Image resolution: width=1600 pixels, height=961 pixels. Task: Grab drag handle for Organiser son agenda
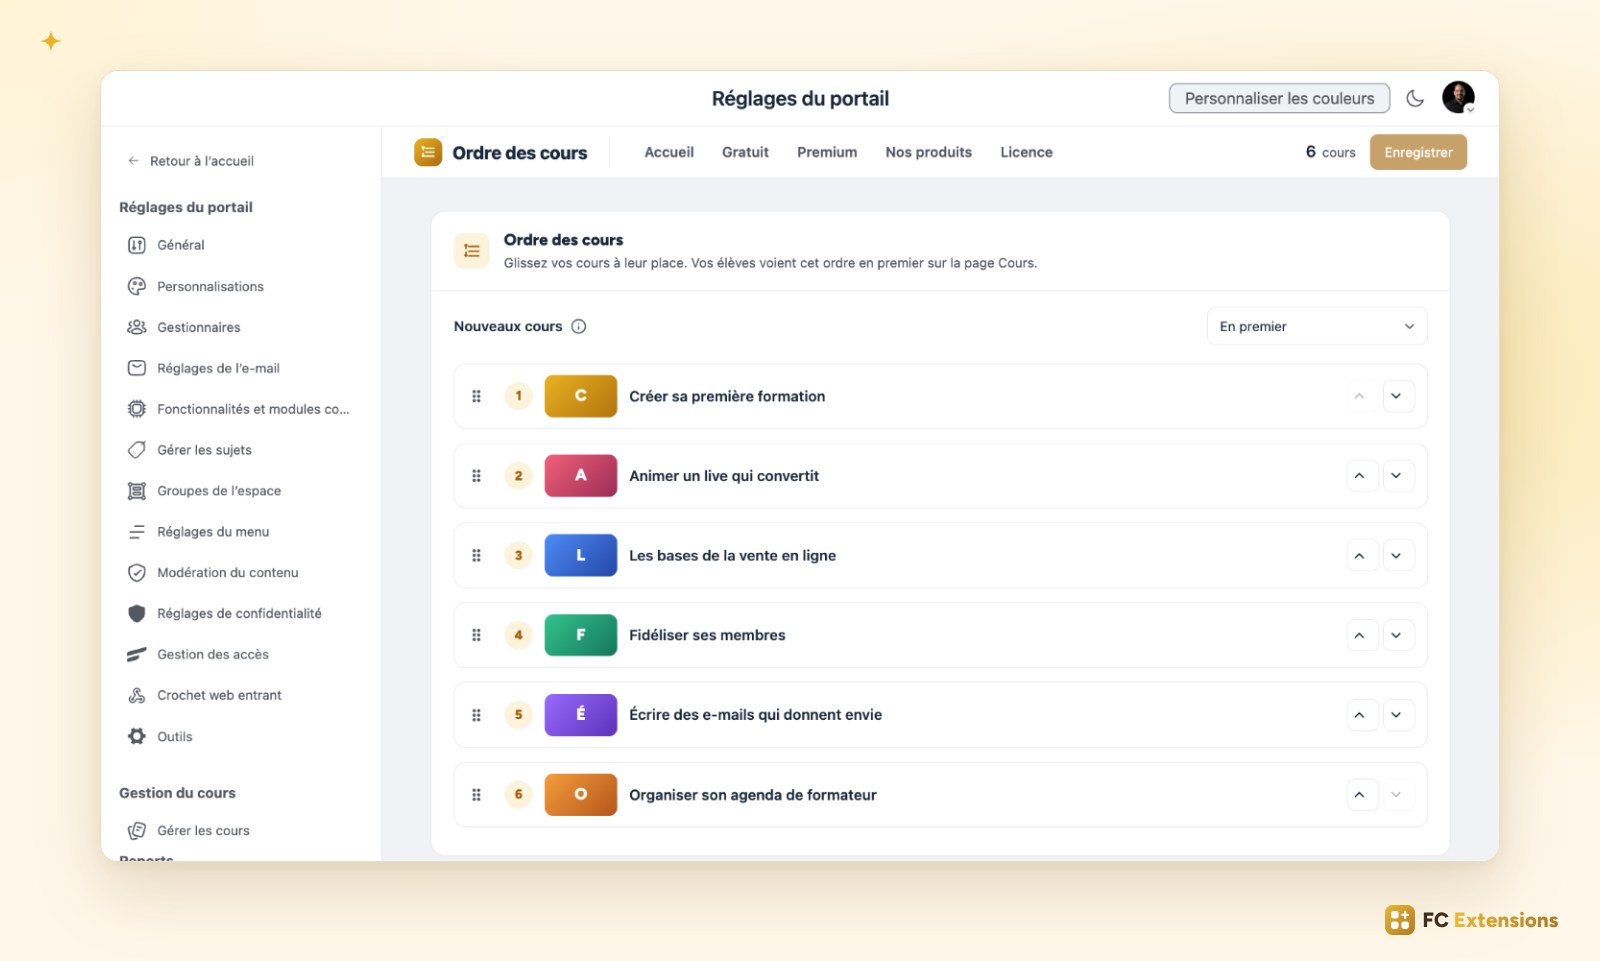(476, 795)
